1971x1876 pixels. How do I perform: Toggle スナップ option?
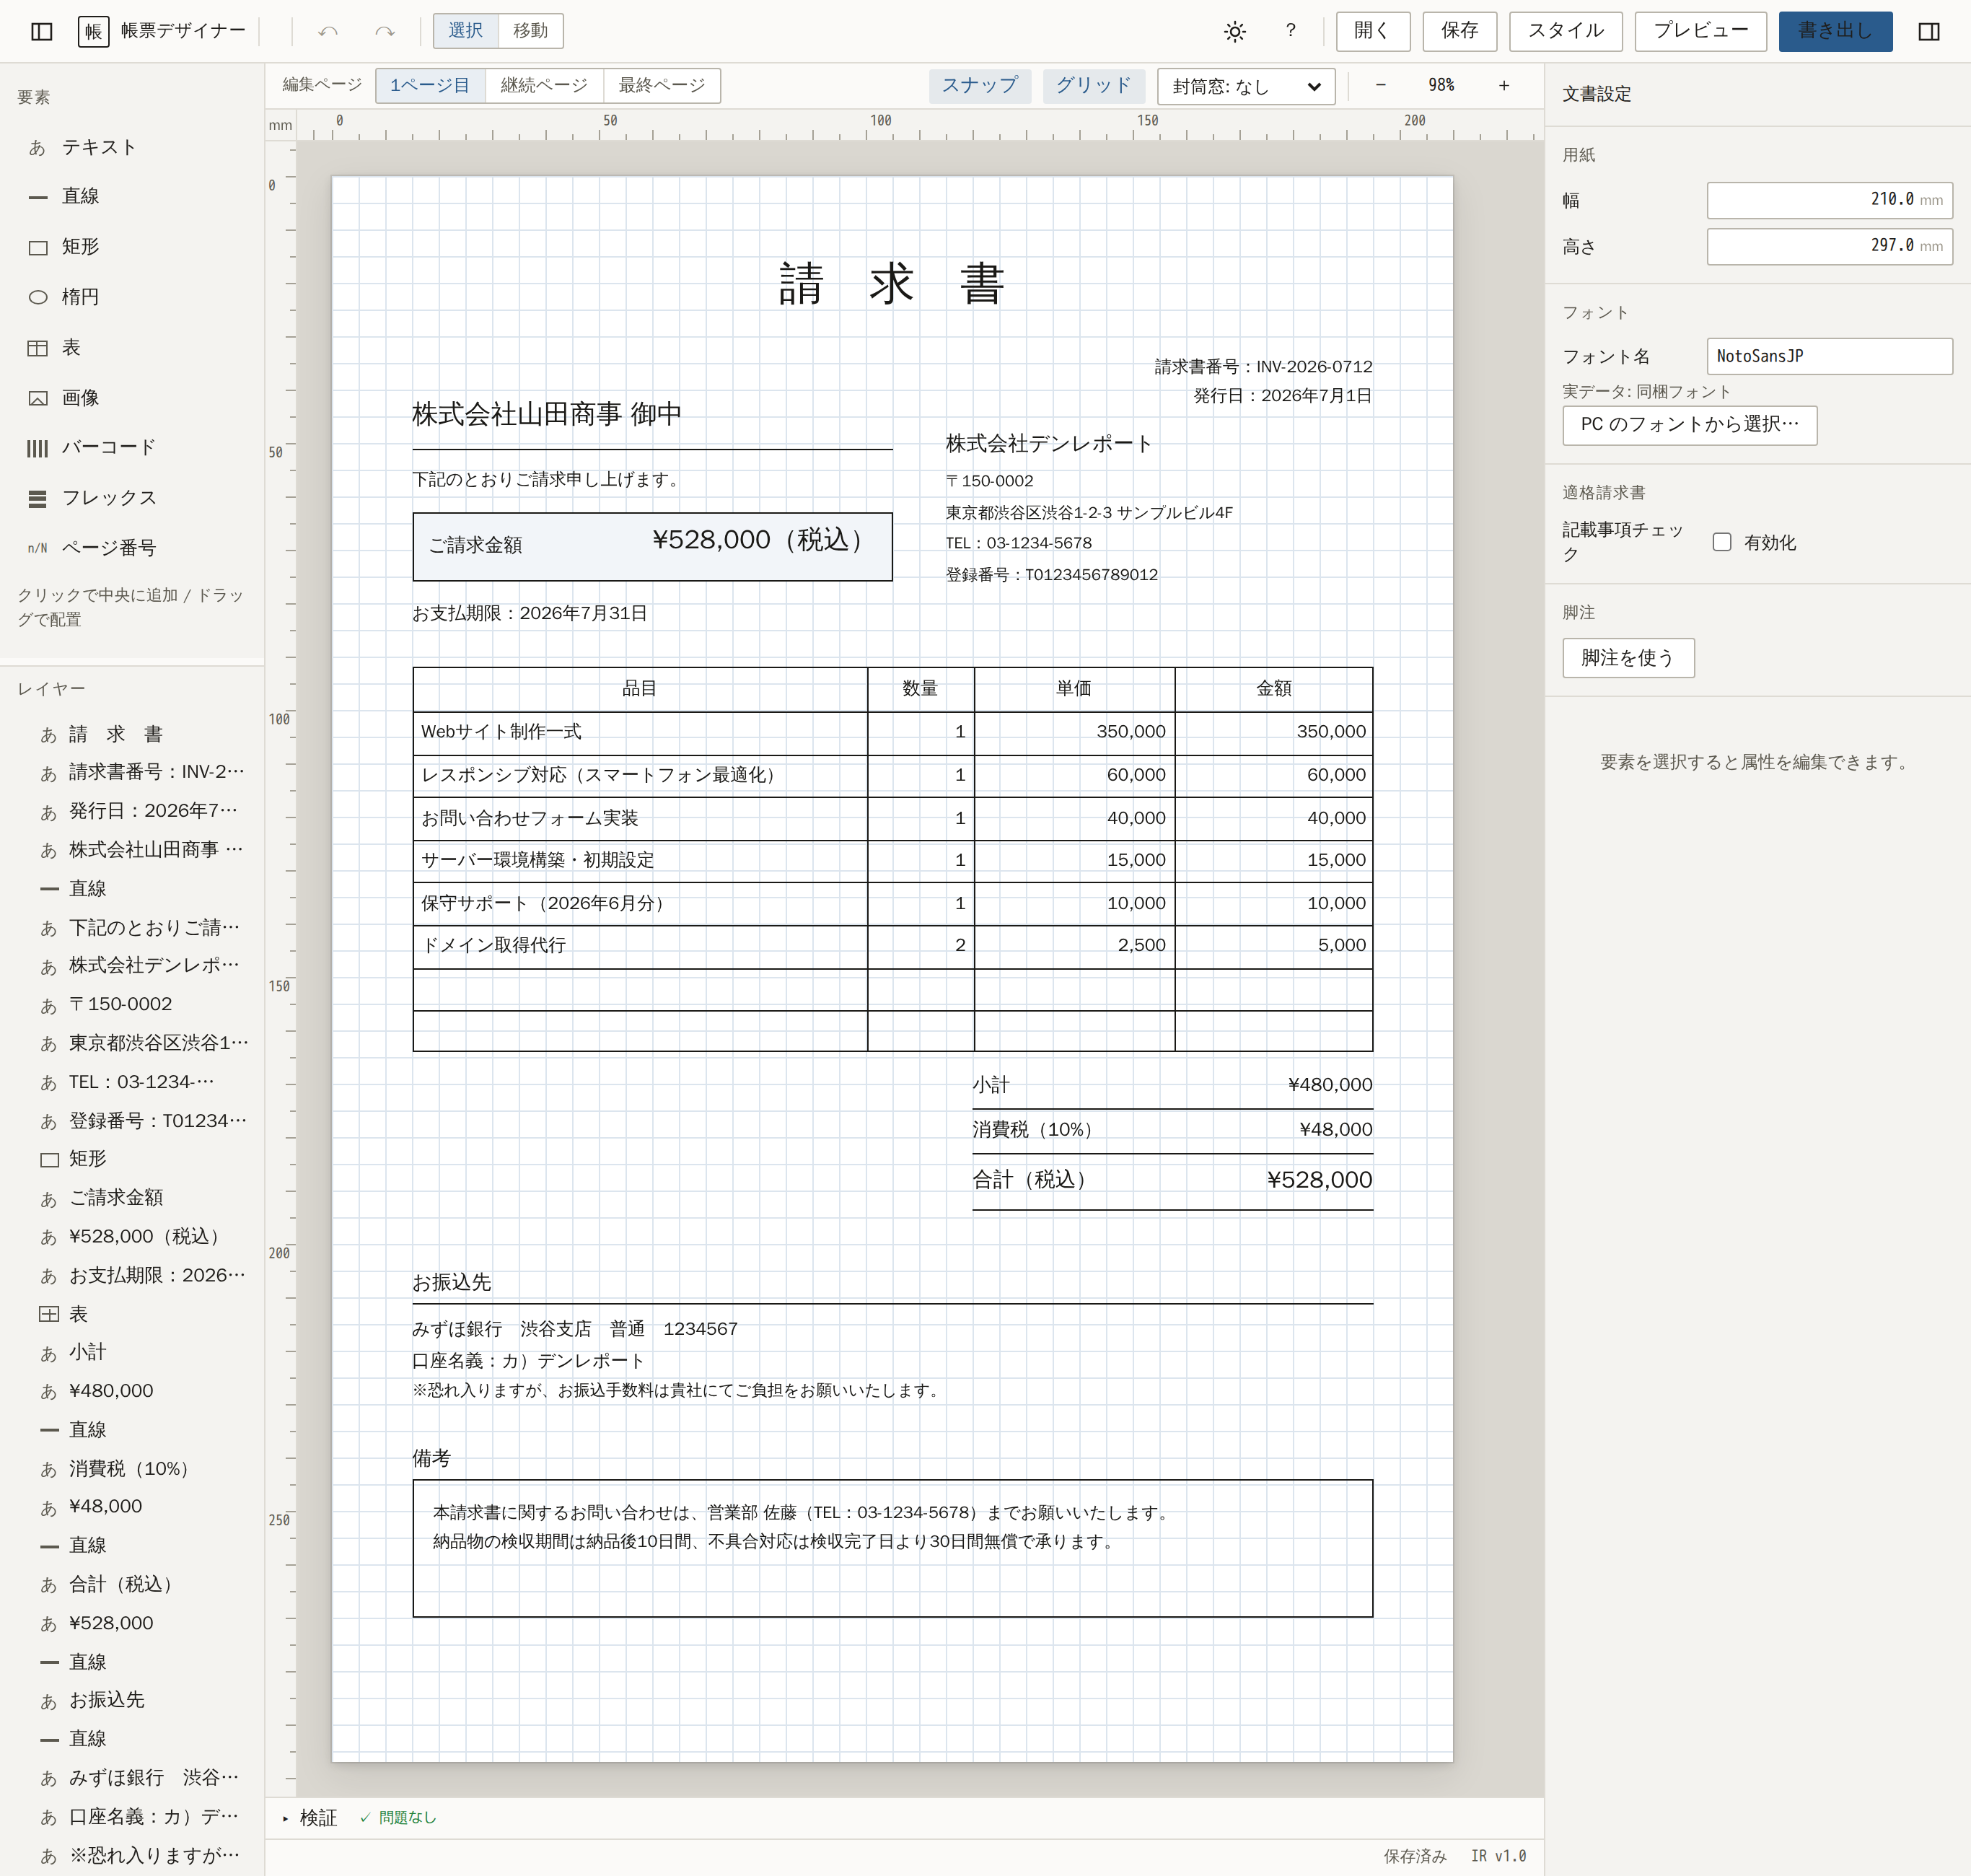pos(979,86)
